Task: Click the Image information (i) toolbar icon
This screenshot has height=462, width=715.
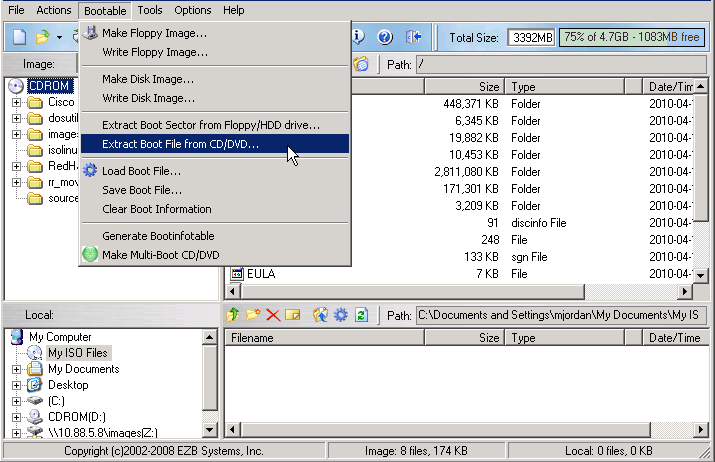Action: [358, 37]
